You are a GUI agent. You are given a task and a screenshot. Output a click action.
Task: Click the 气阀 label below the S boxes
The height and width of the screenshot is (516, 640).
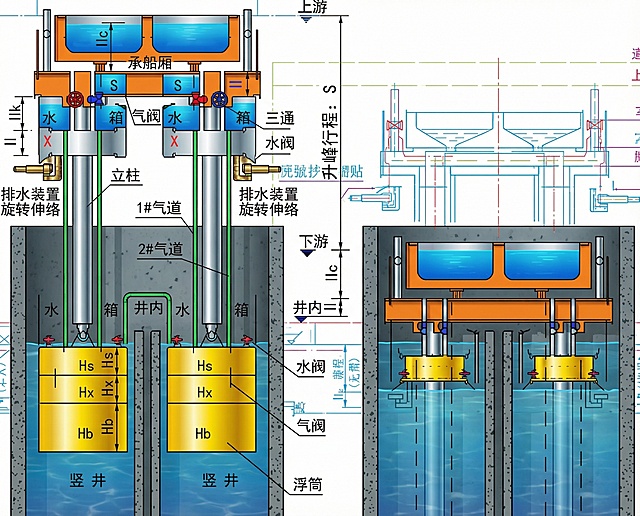click(x=147, y=117)
